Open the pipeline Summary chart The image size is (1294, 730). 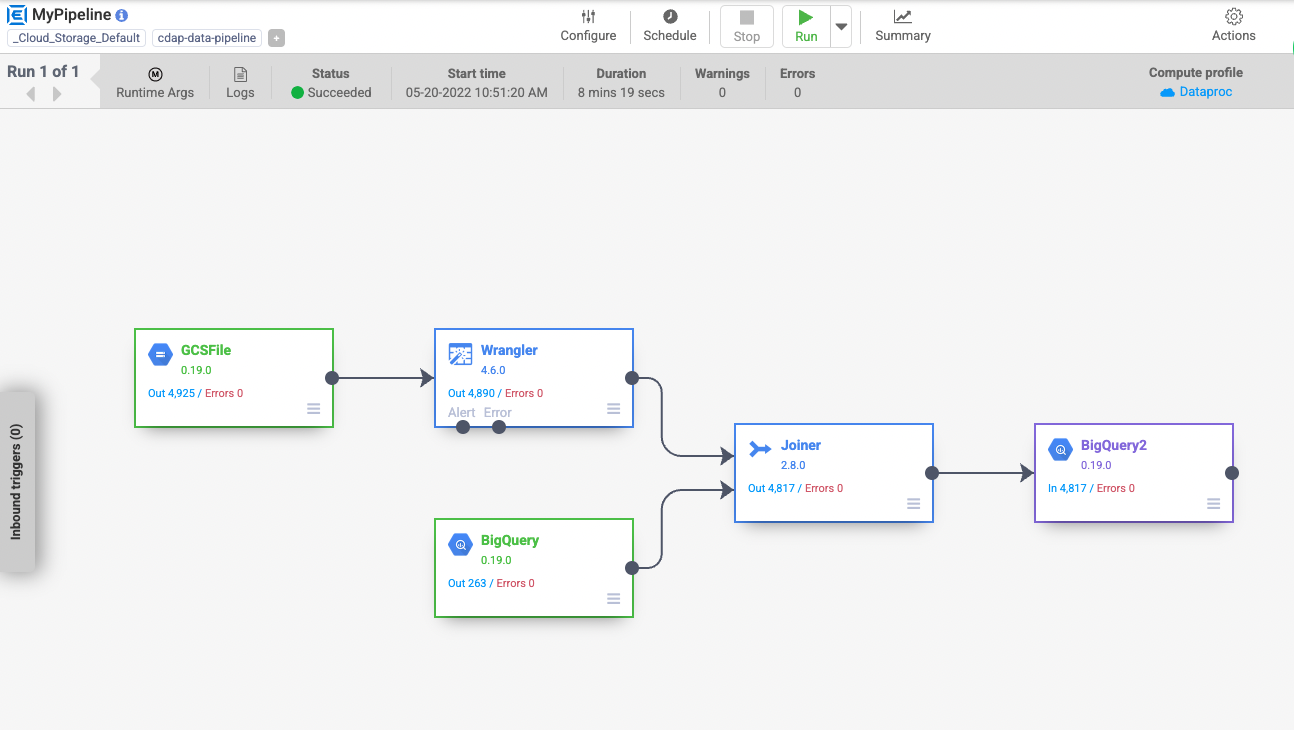pyautogui.click(x=903, y=26)
